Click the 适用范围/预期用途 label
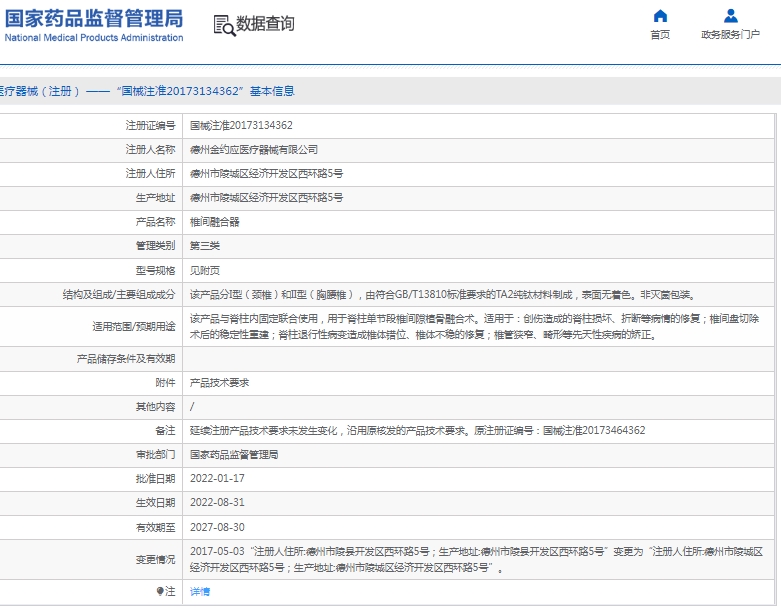 (x=134, y=326)
